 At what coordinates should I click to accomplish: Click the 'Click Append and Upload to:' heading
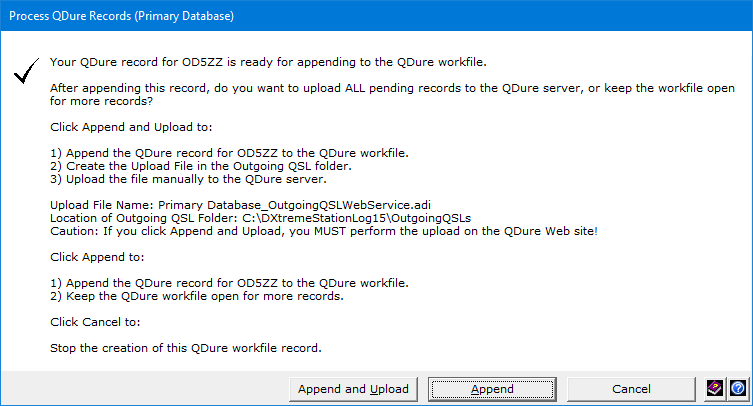click(131, 127)
